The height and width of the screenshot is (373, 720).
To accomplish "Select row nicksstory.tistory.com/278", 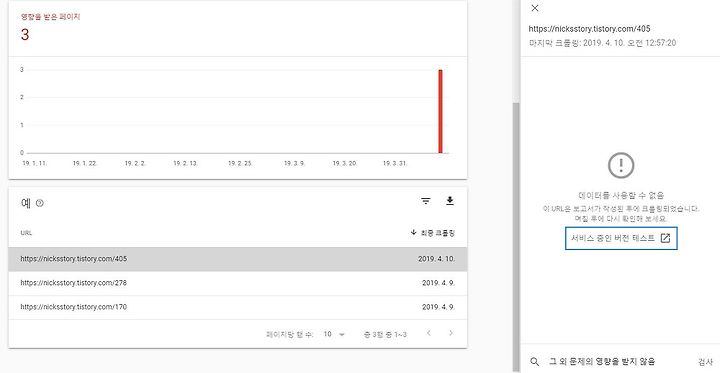I will click(238, 283).
